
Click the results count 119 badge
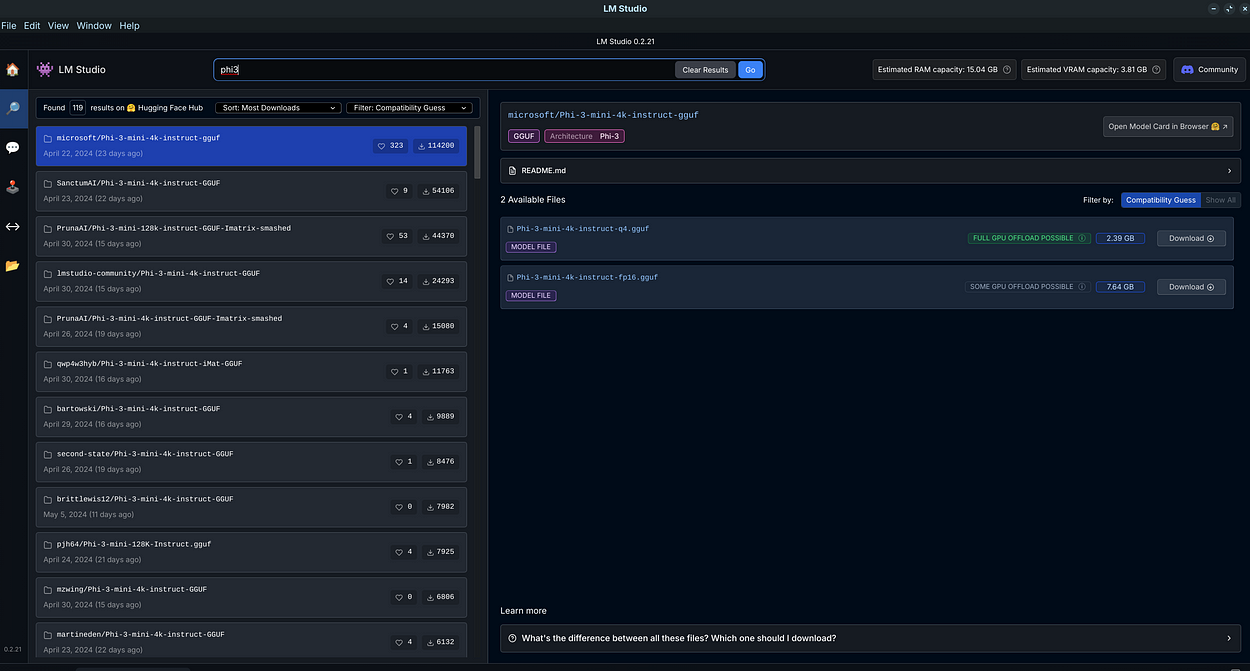pyautogui.click(x=77, y=108)
